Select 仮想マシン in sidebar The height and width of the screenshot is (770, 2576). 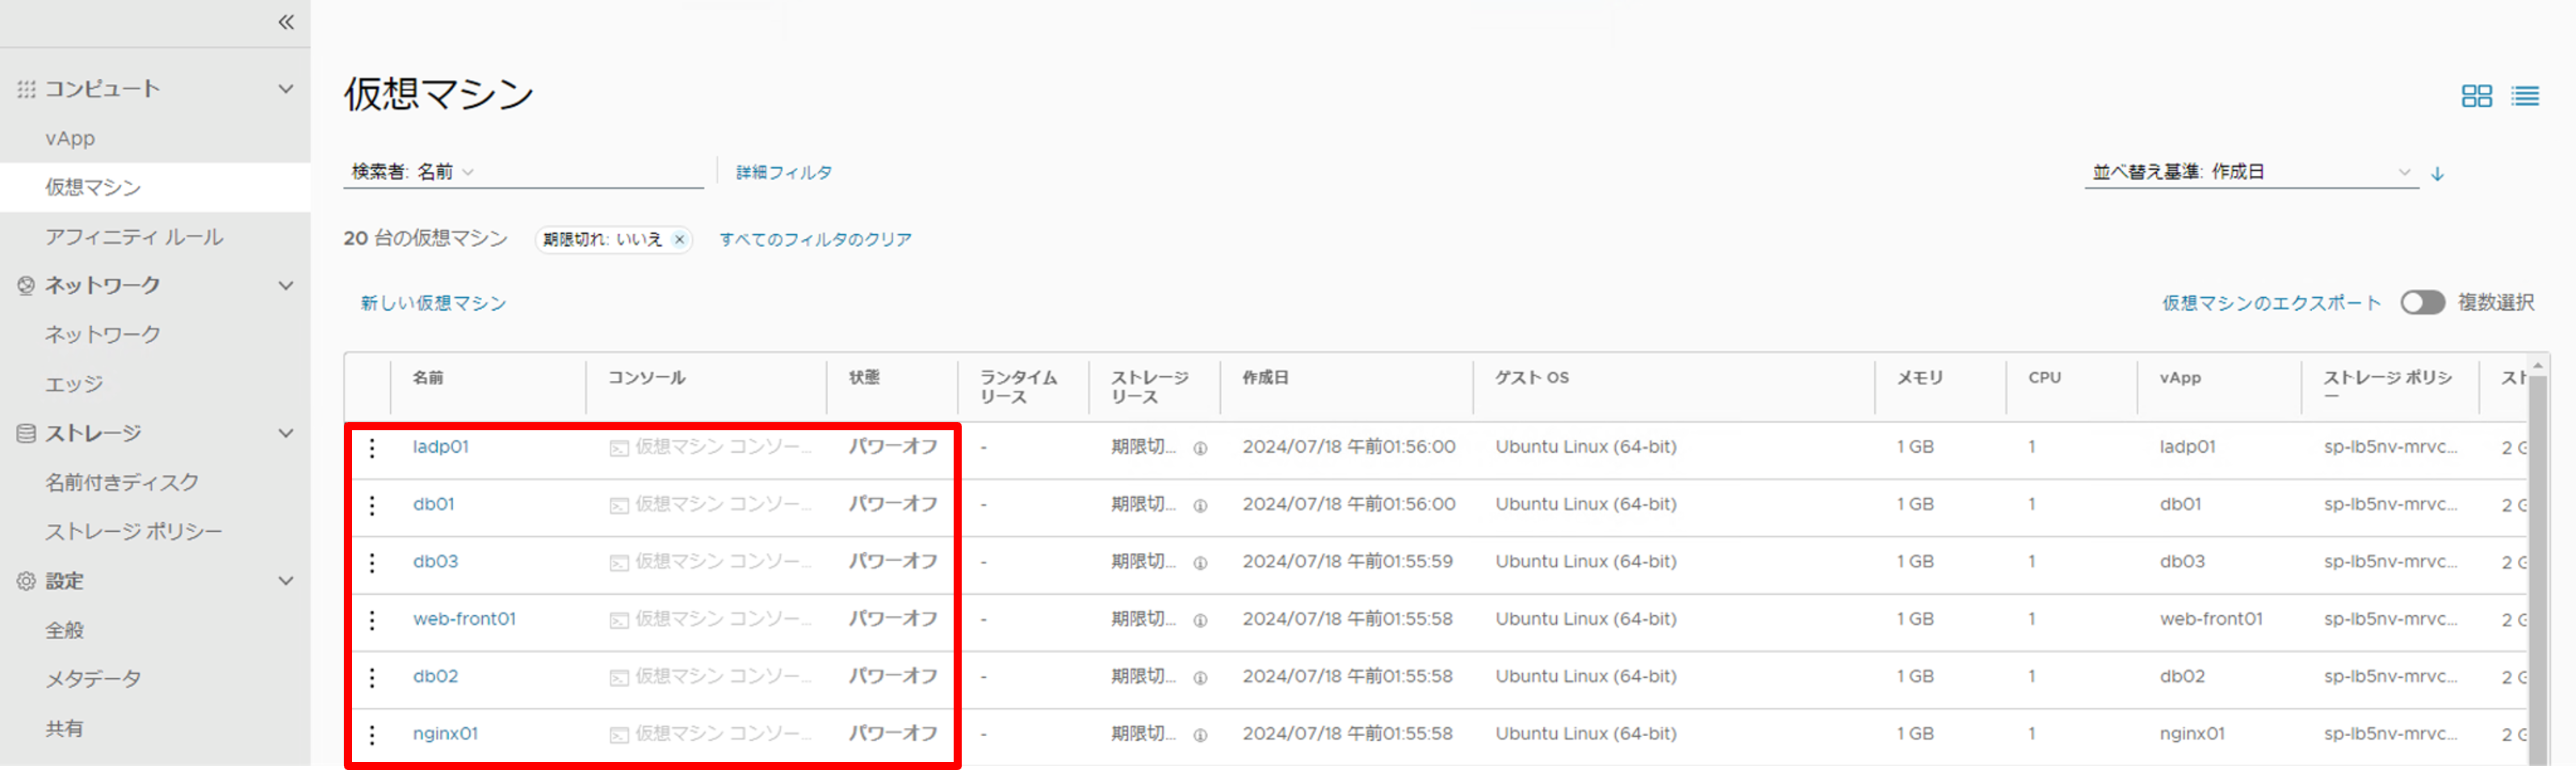[93, 187]
